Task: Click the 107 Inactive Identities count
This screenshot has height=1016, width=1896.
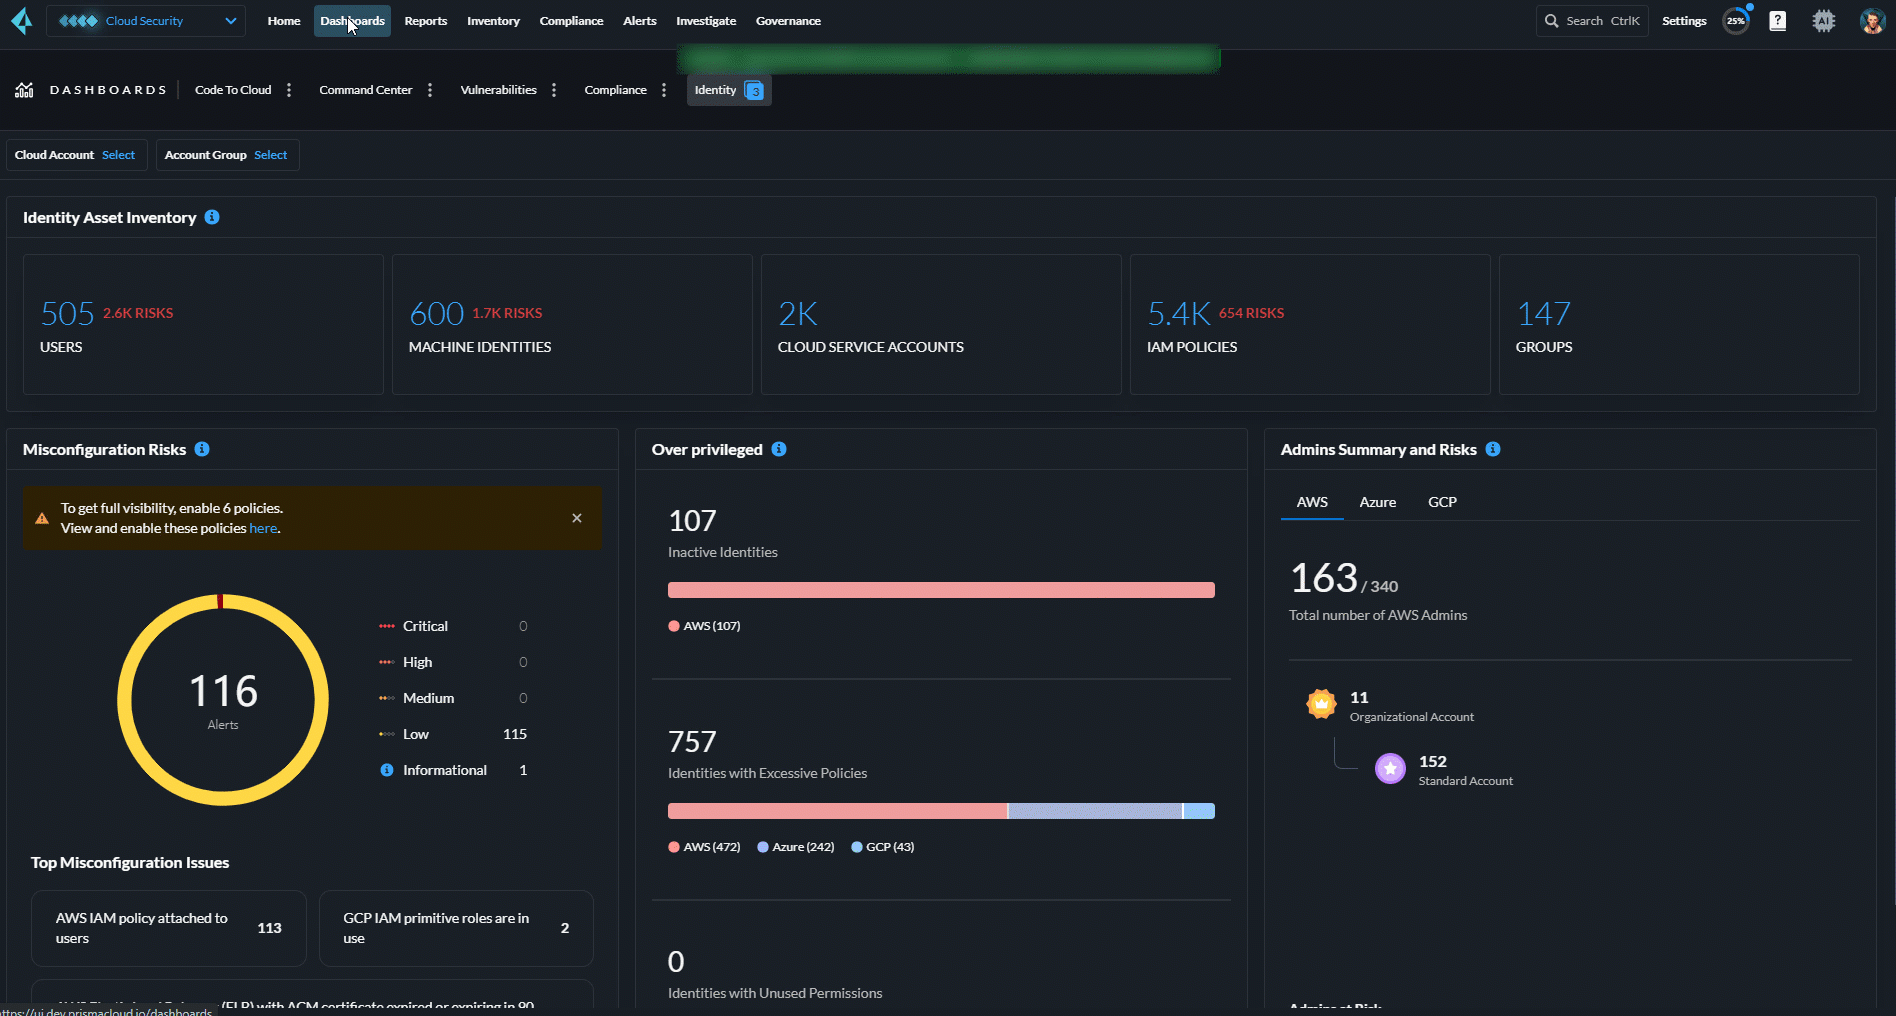Action: (x=692, y=521)
